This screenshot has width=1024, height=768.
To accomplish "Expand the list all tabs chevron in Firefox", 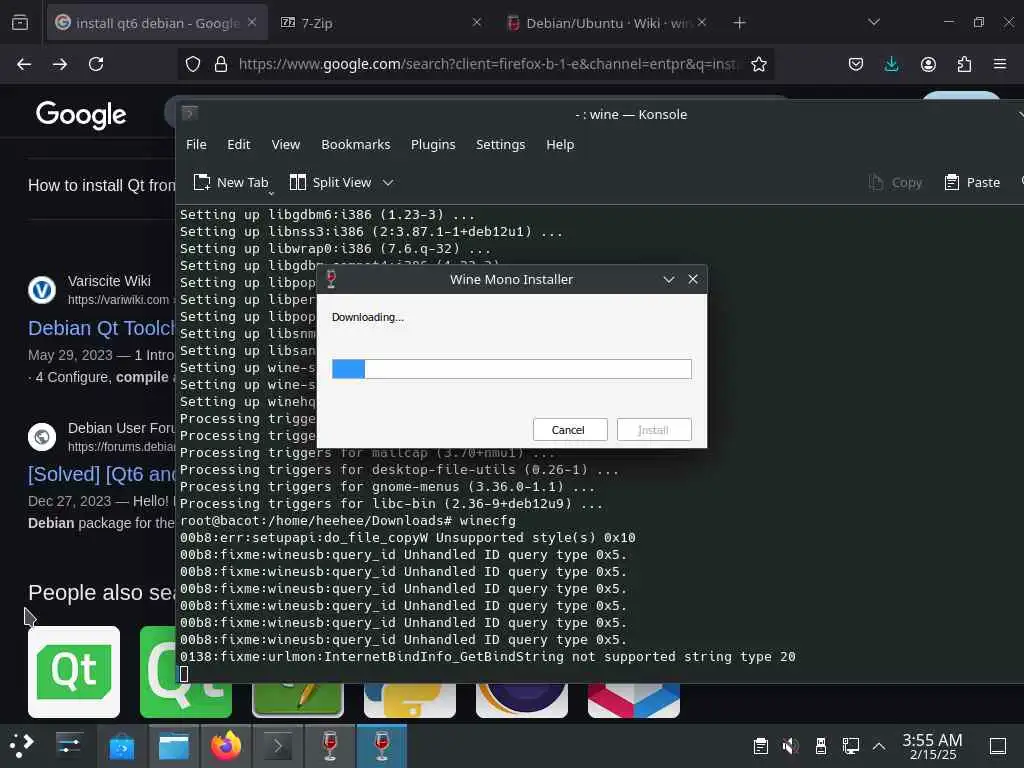I will (874, 23).
